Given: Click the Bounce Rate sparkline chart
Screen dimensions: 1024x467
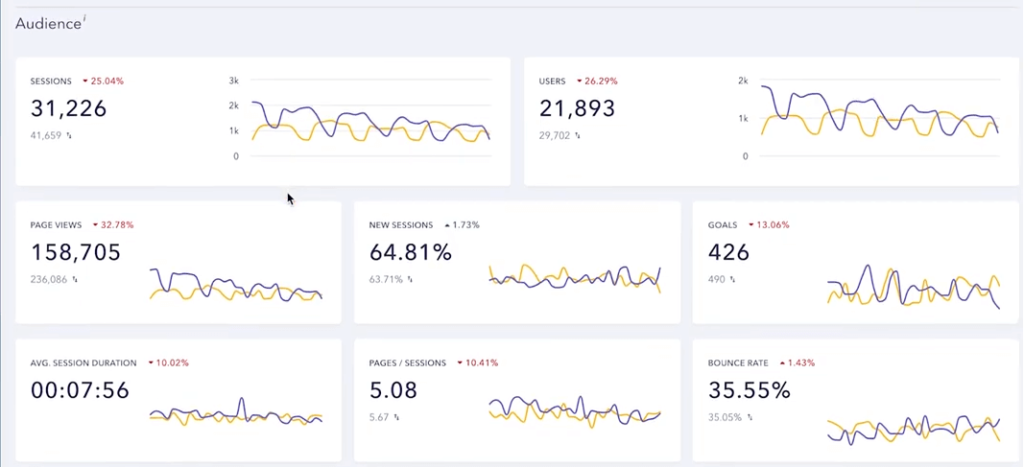Looking at the screenshot, I should click(914, 429).
